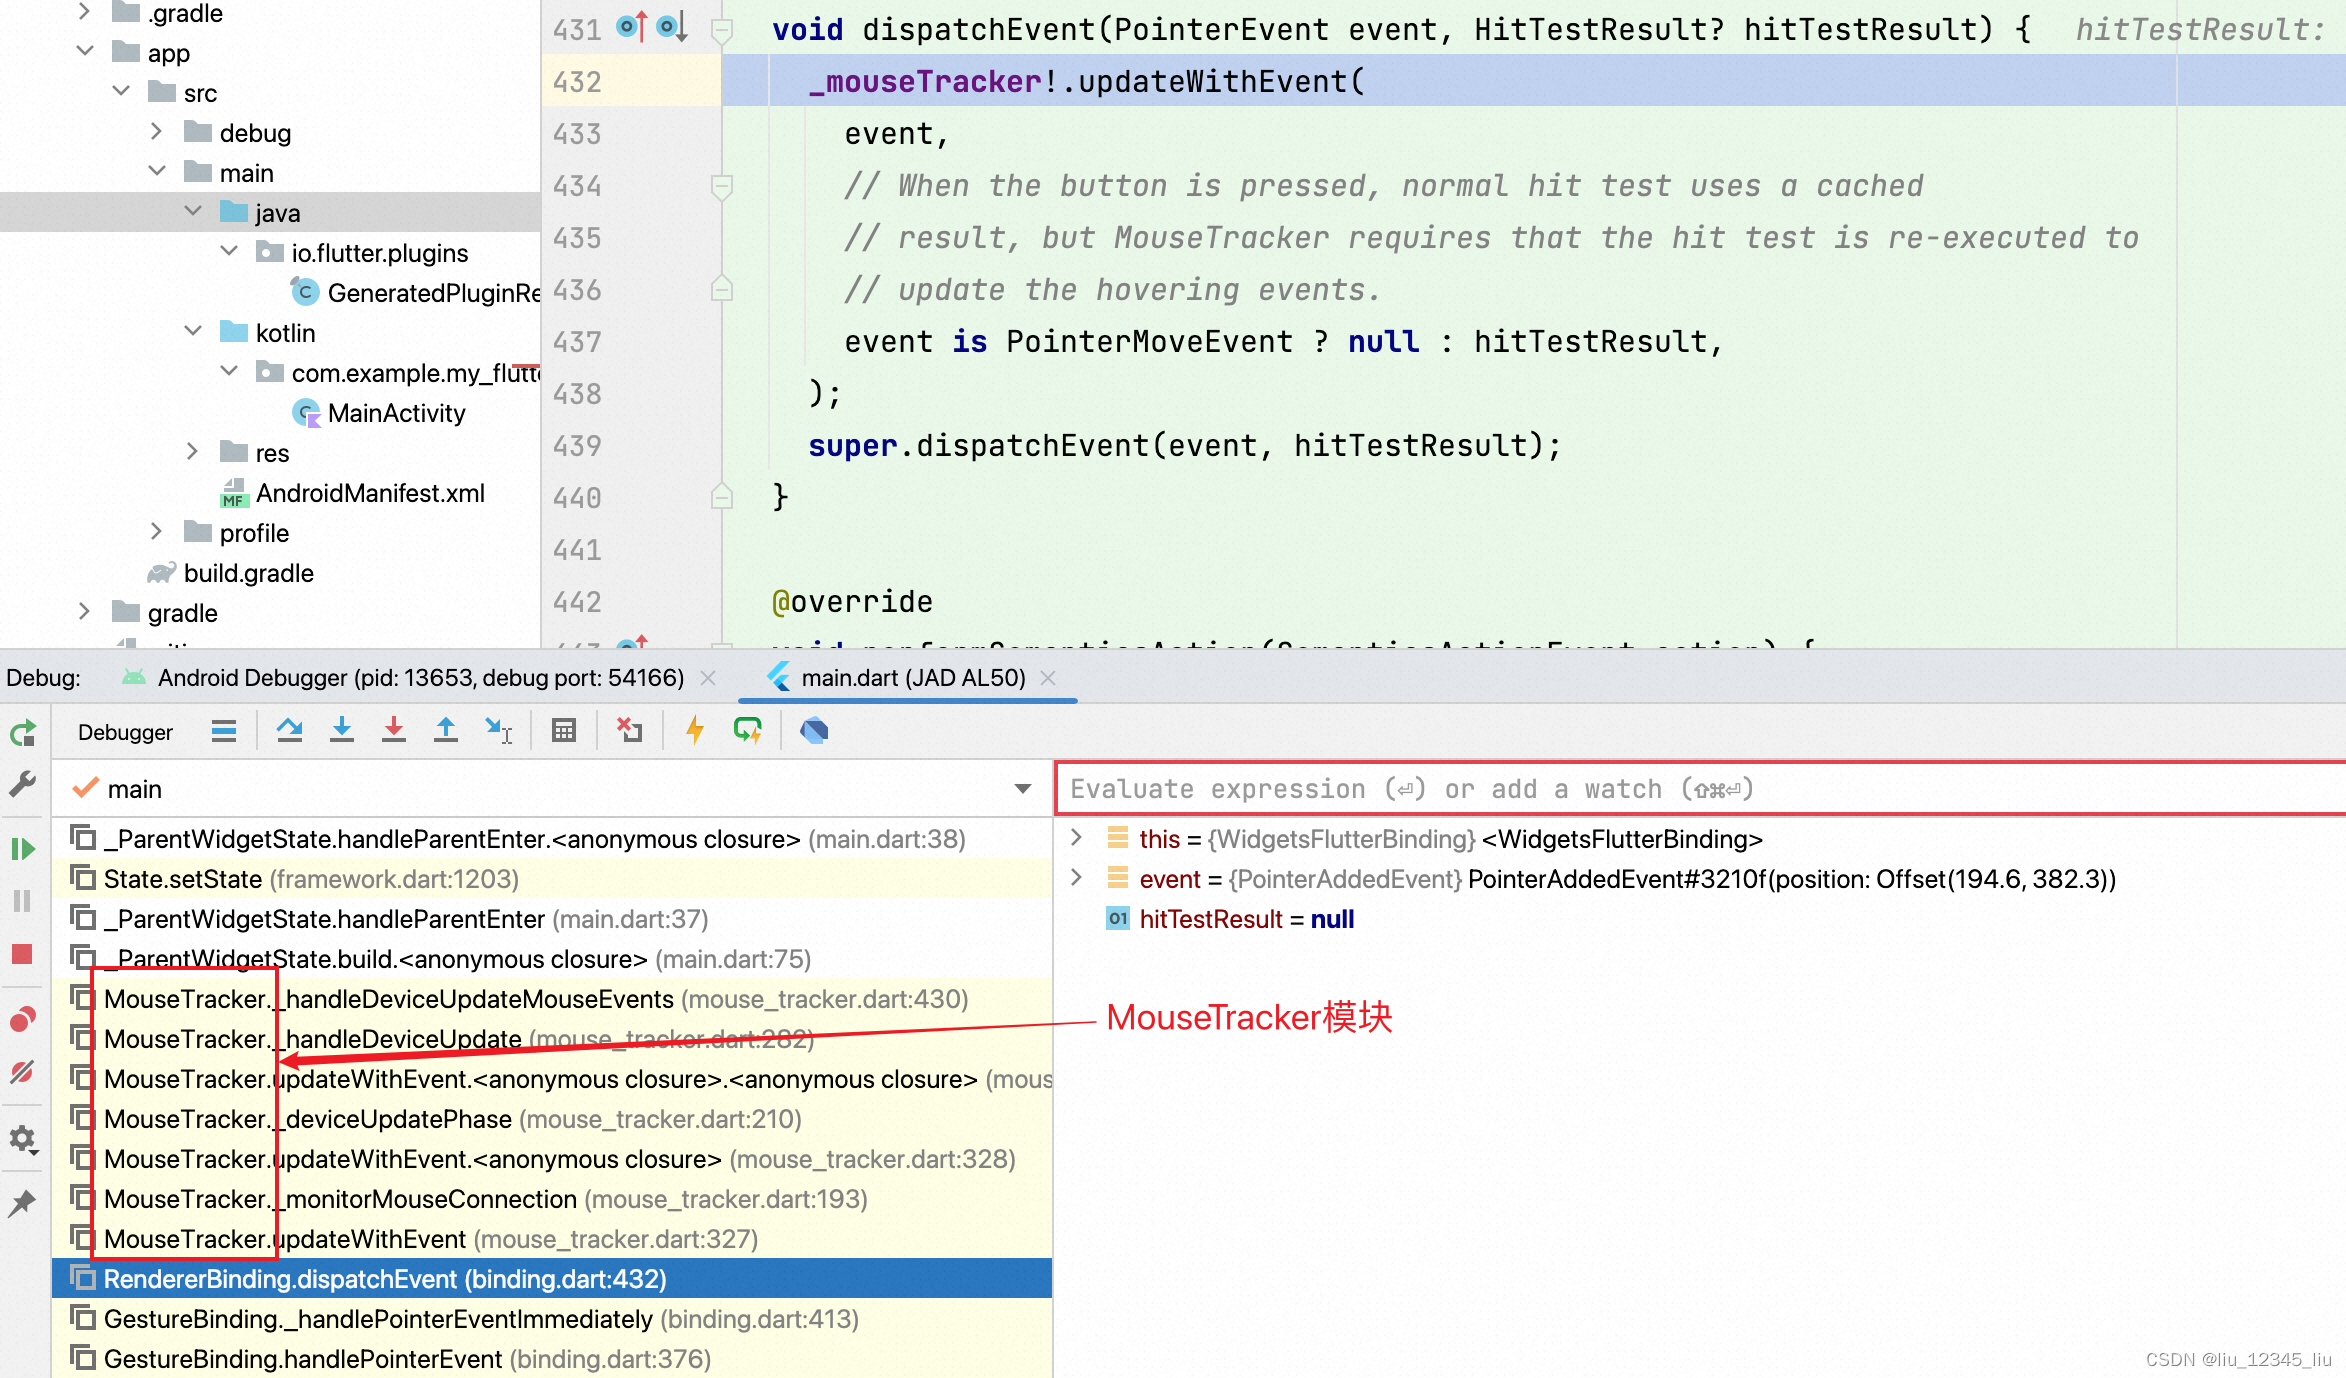The width and height of the screenshot is (2346, 1378).
Task: Select the main.dart (JAD AL50) tab
Action: 912,678
